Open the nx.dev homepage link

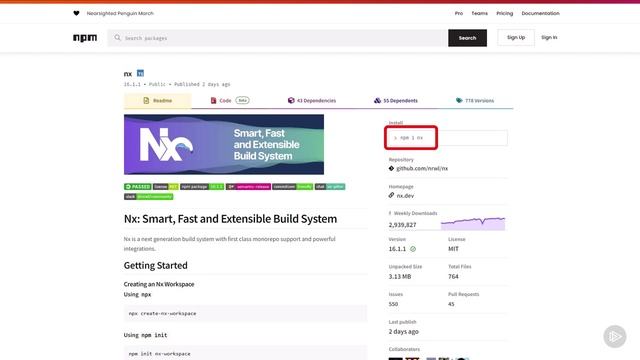pos(405,196)
